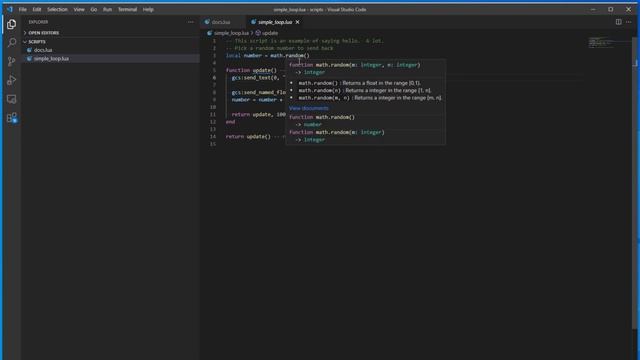Open Run and Debug view
This screenshot has height=360, width=640.
point(11,80)
